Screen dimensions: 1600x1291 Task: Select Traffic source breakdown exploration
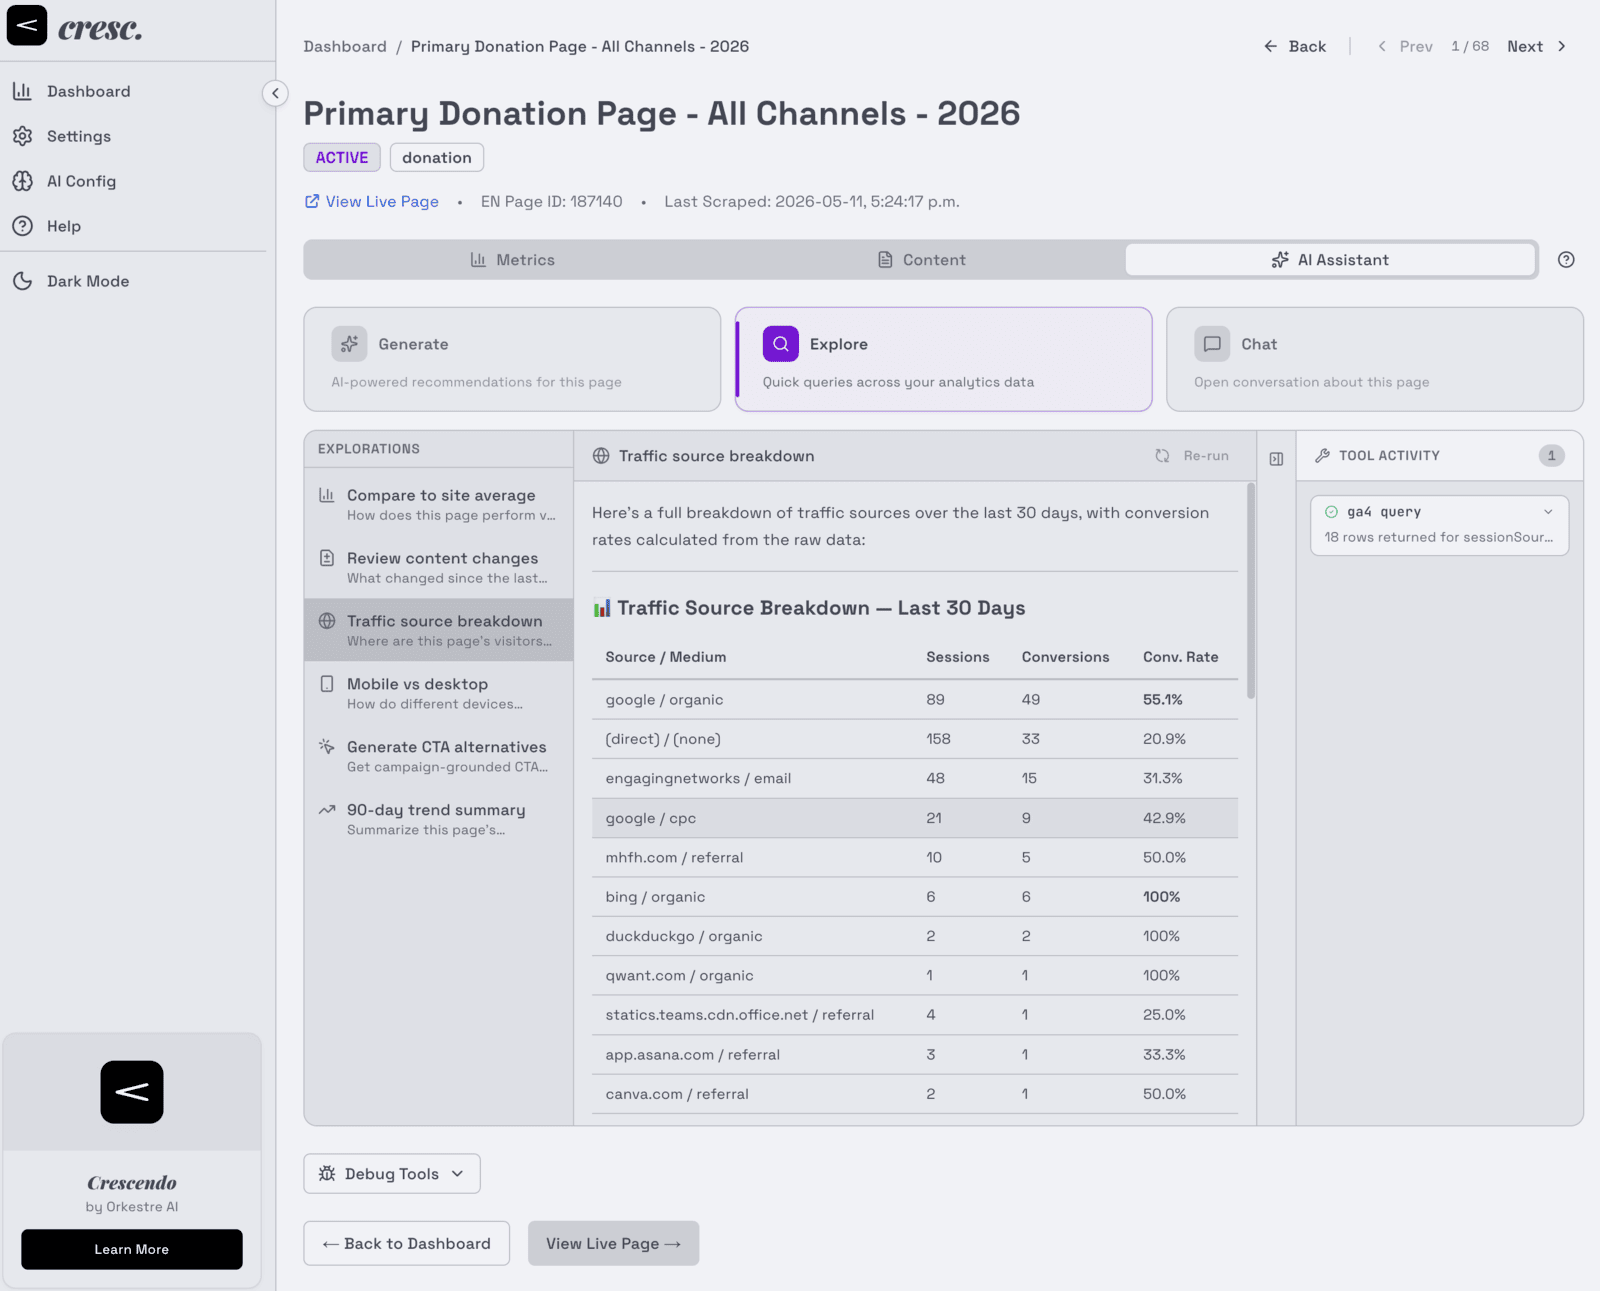pos(439,630)
